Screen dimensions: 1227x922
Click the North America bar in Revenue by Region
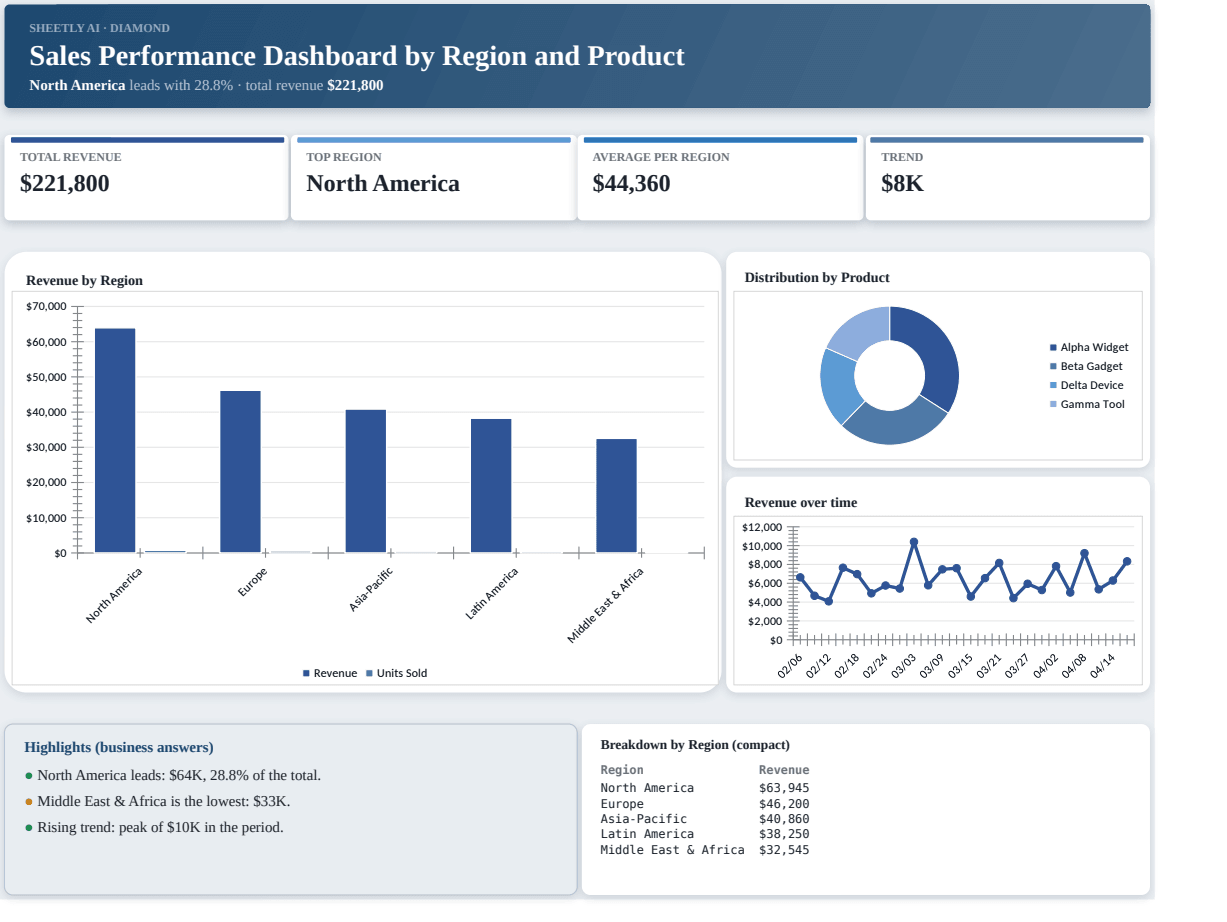point(115,440)
